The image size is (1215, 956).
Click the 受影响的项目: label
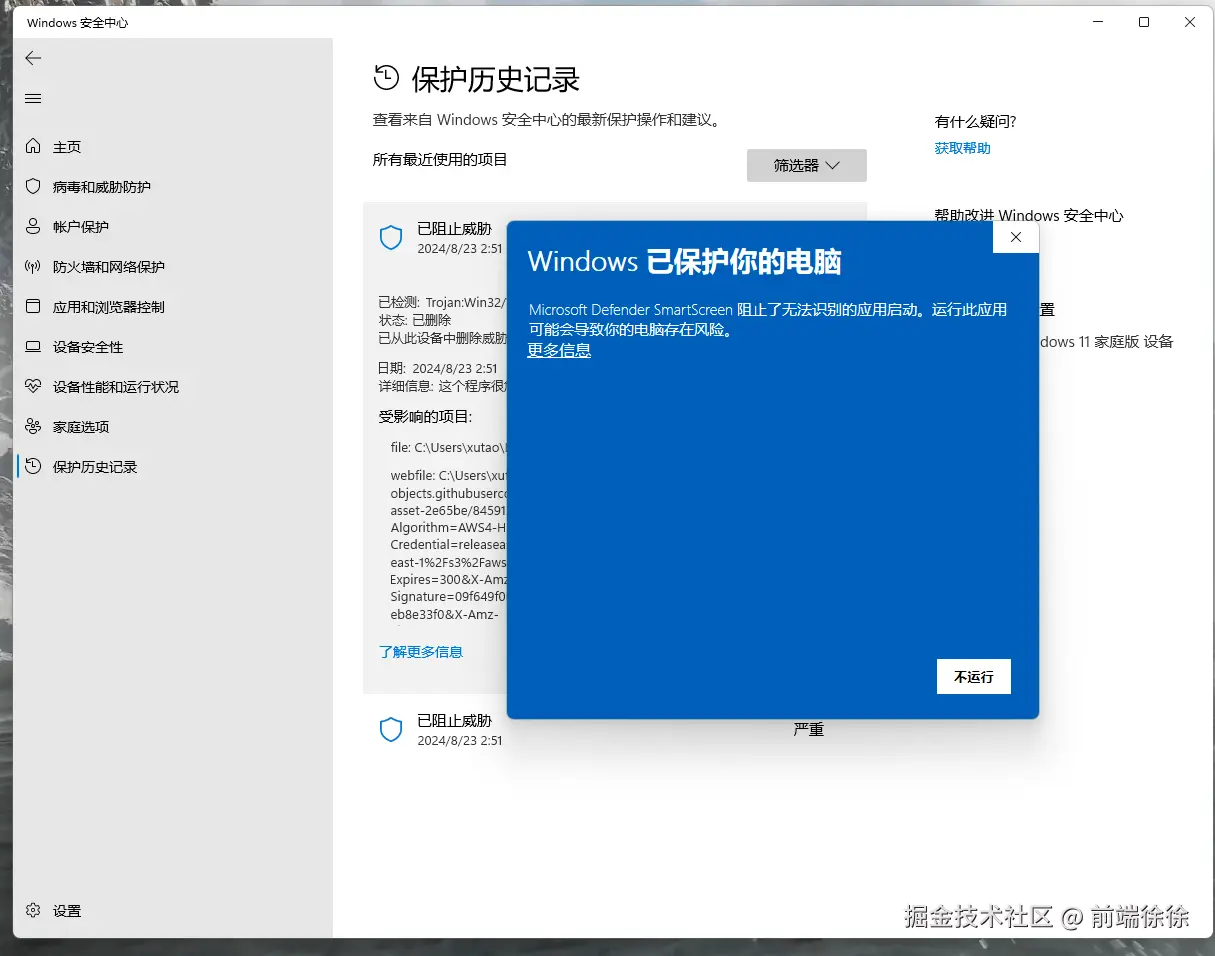(425, 417)
